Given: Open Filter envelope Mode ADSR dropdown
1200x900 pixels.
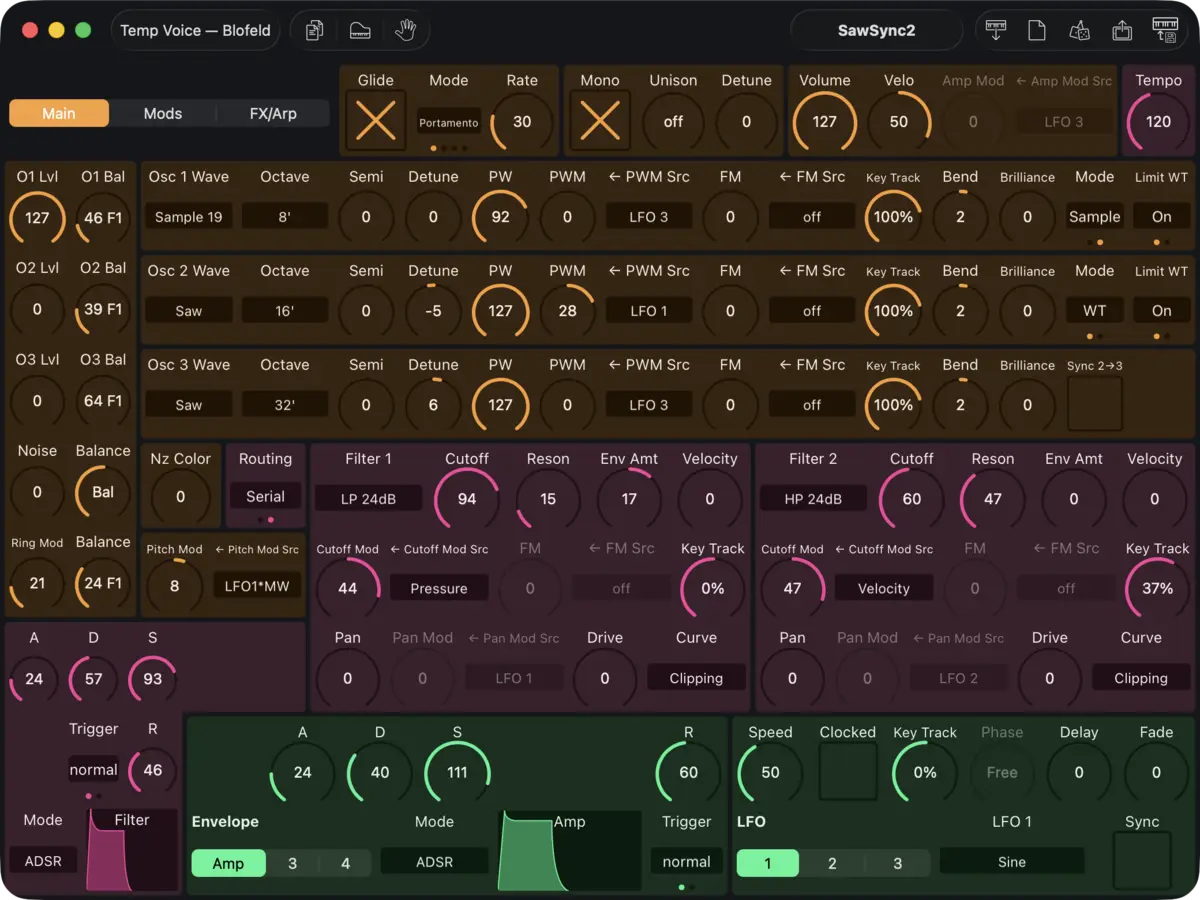Looking at the screenshot, I should pyautogui.click(x=43, y=859).
